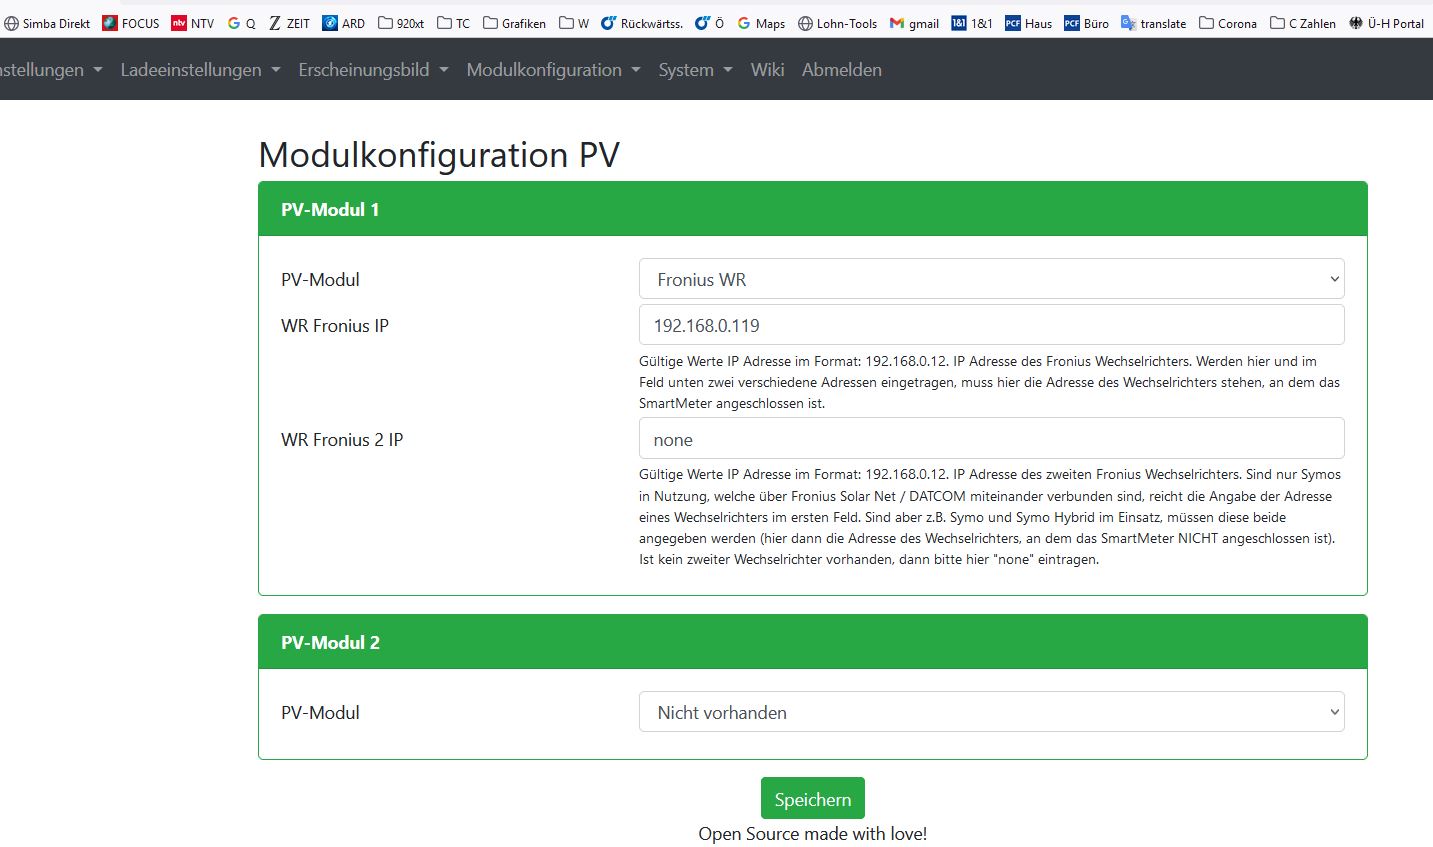Open the Wiki nav link
The image size is (1433, 847).
click(767, 70)
